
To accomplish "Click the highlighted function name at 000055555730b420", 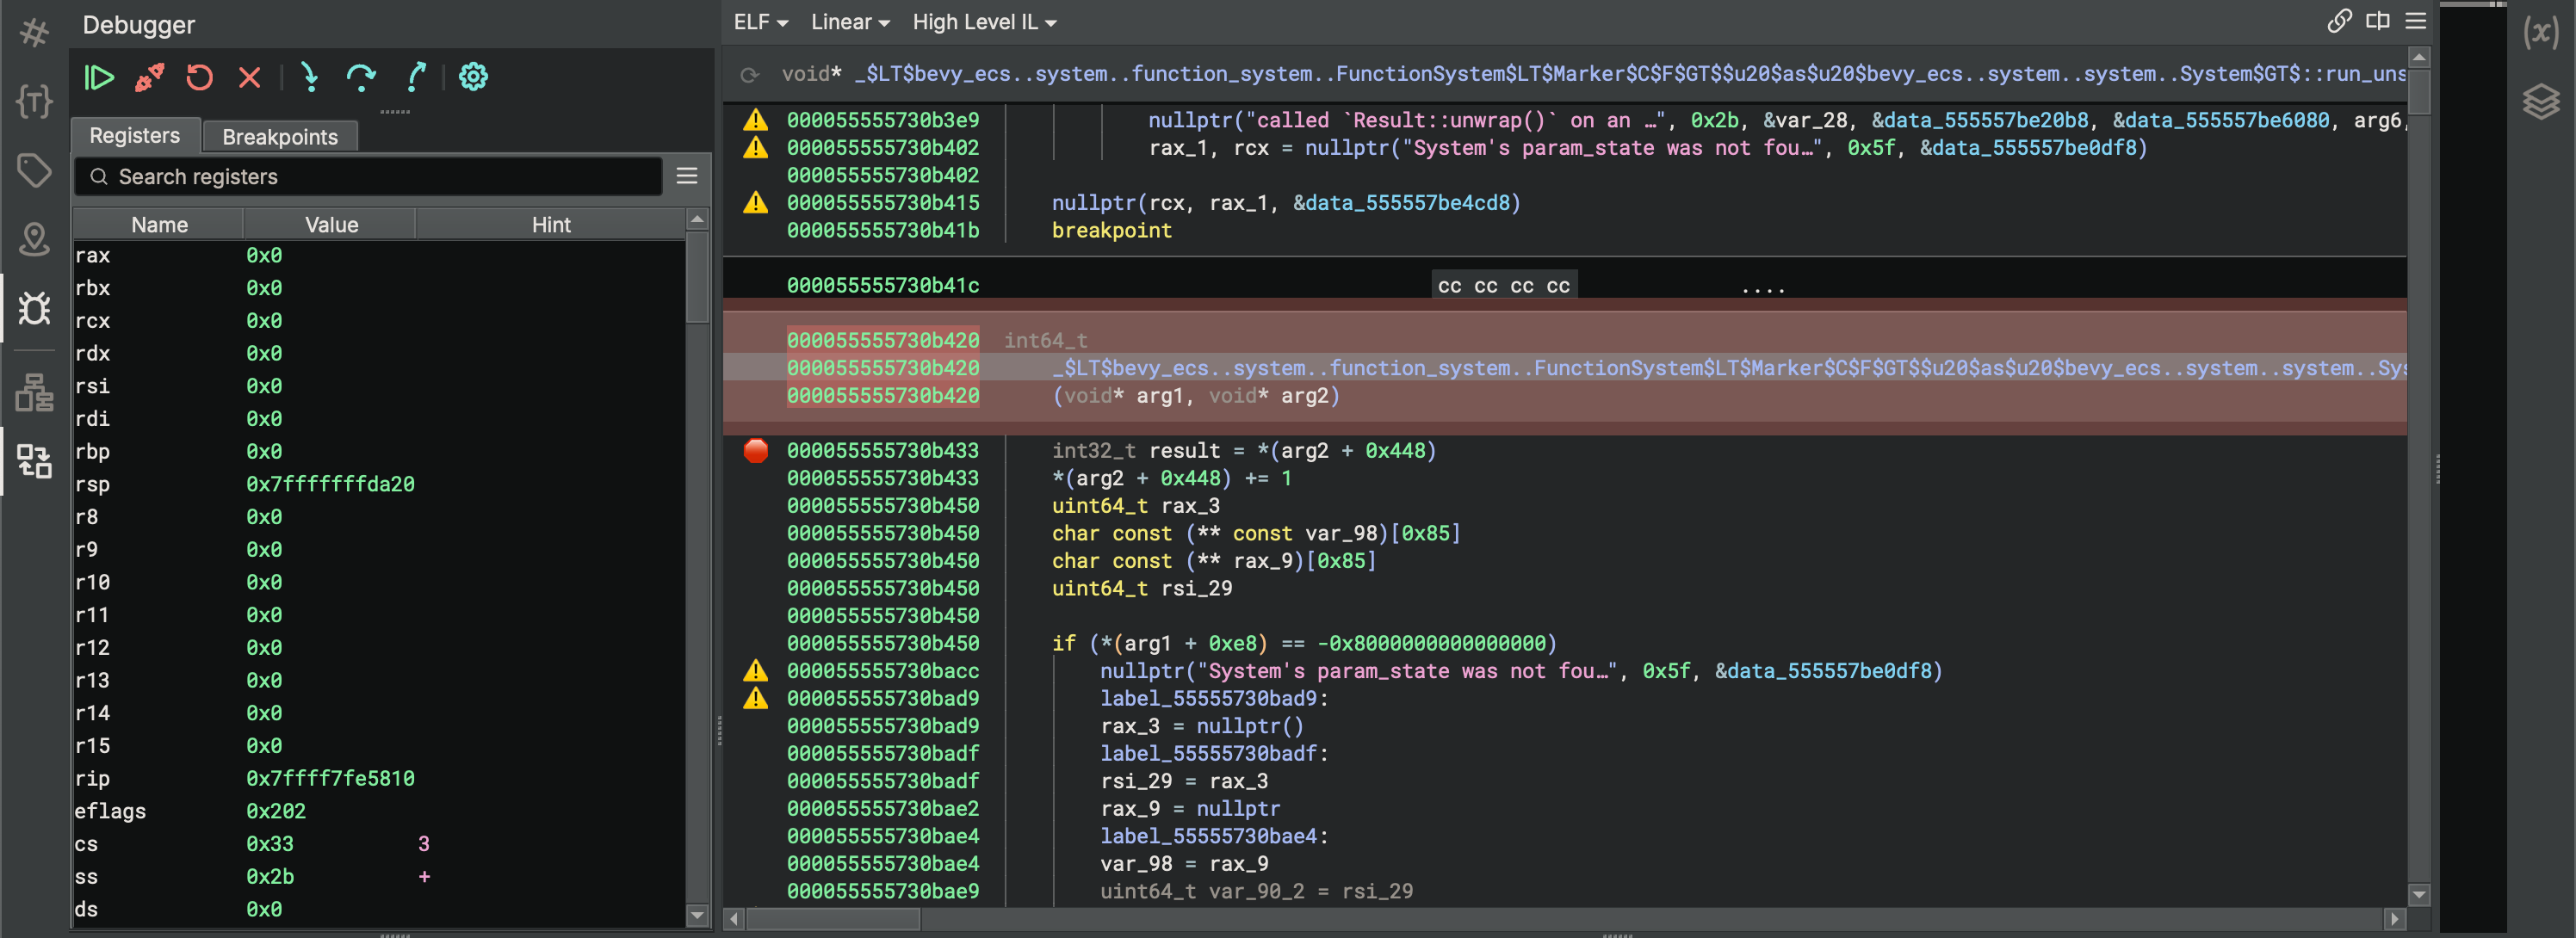I will pos(1729,369).
